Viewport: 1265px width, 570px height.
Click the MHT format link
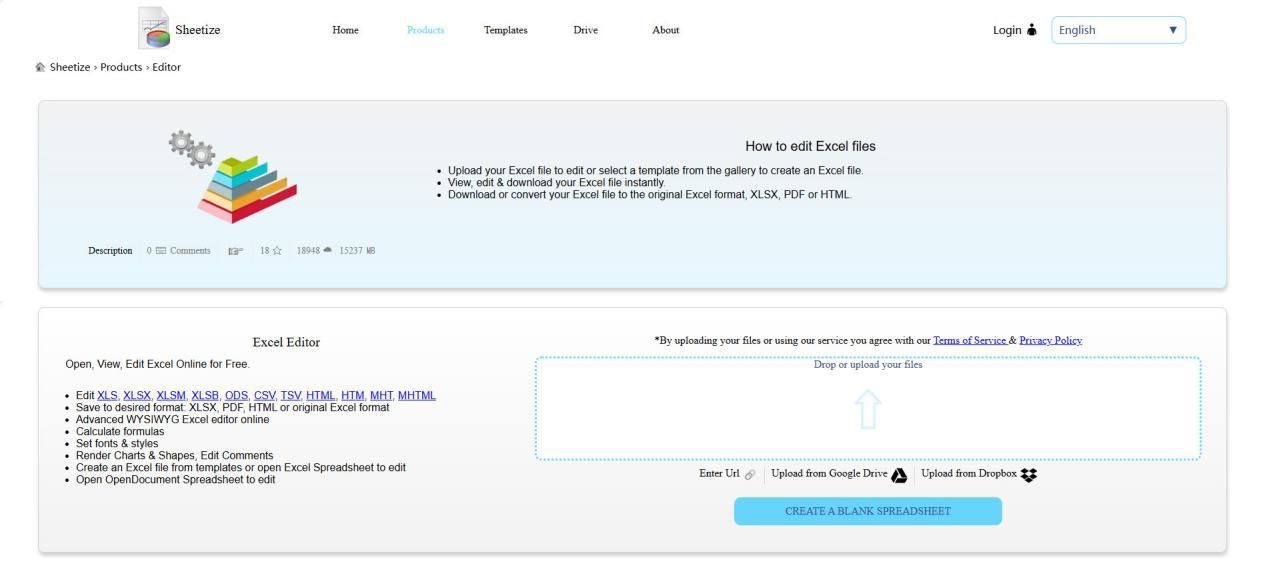coord(381,396)
